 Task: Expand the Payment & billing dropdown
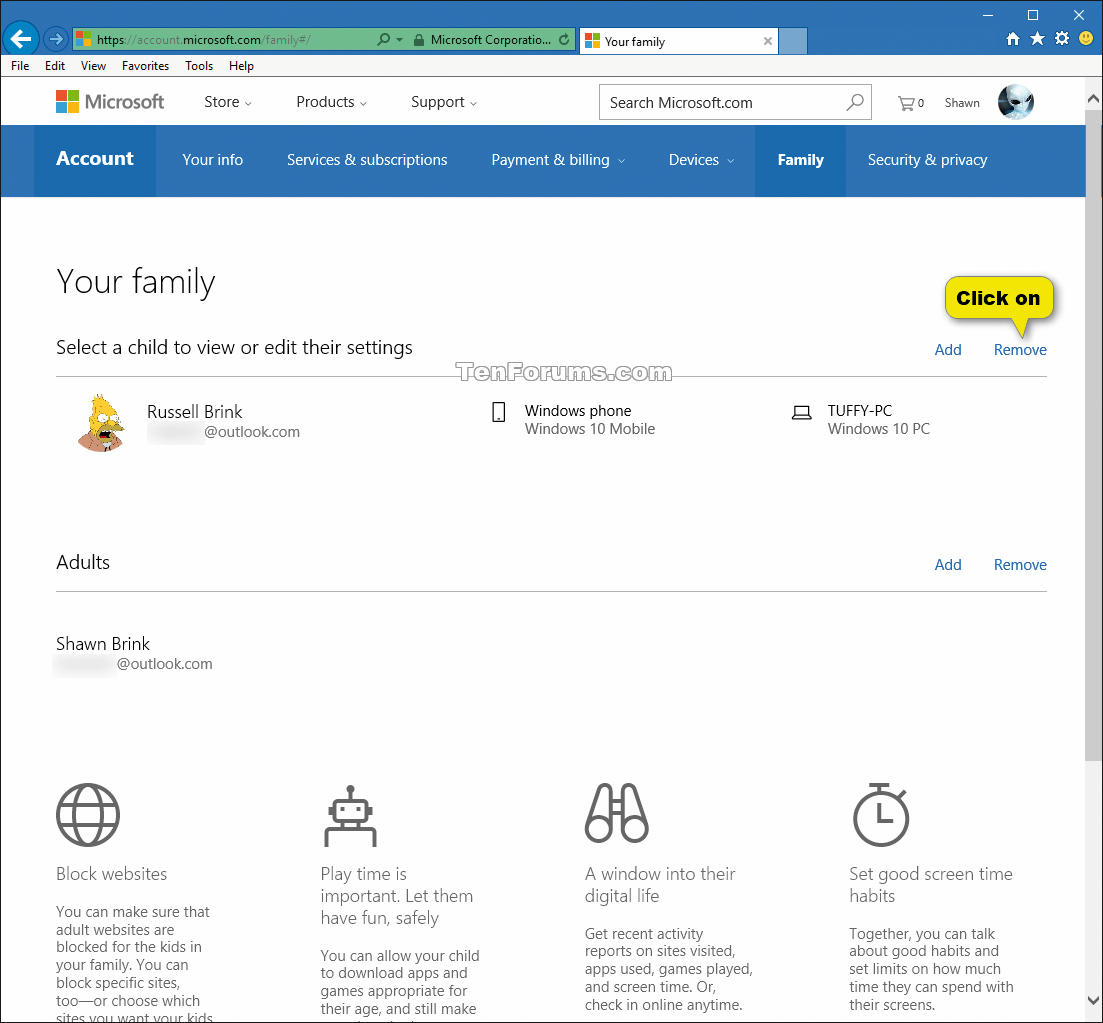click(x=558, y=160)
